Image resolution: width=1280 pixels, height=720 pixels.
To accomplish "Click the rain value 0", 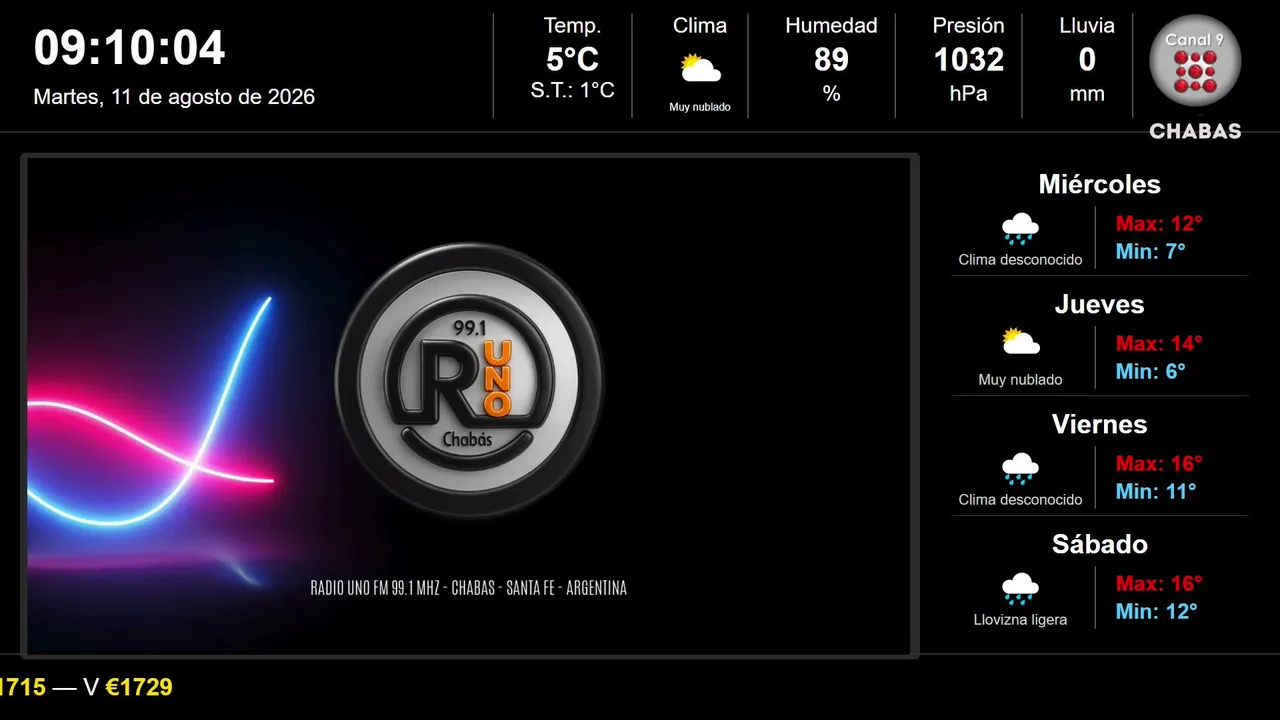I will pyautogui.click(x=1087, y=60).
